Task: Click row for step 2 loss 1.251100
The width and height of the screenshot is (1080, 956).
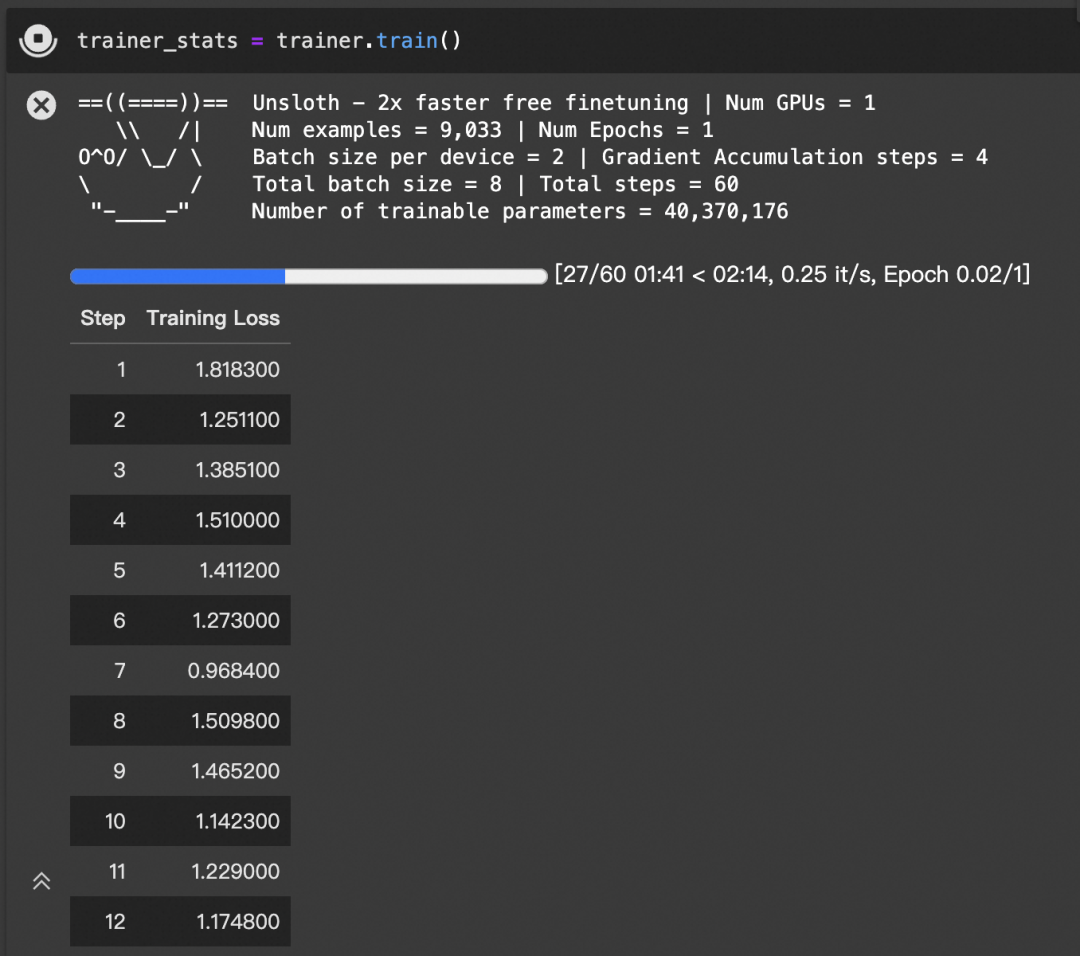Action: 180,419
